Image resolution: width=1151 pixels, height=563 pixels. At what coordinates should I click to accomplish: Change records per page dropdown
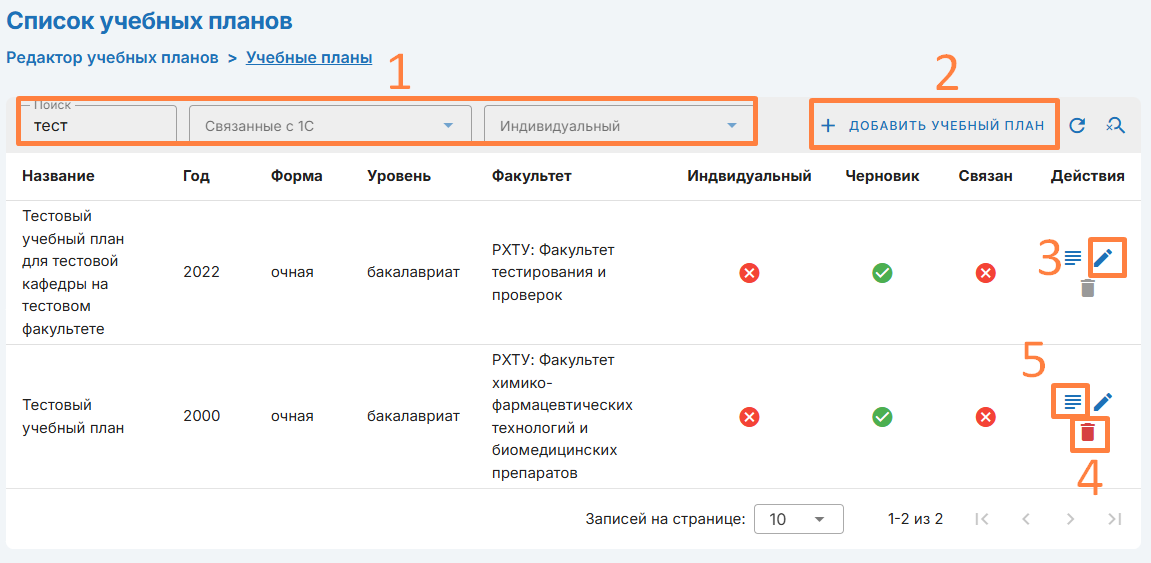pyautogui.click(x=798, y=519)
